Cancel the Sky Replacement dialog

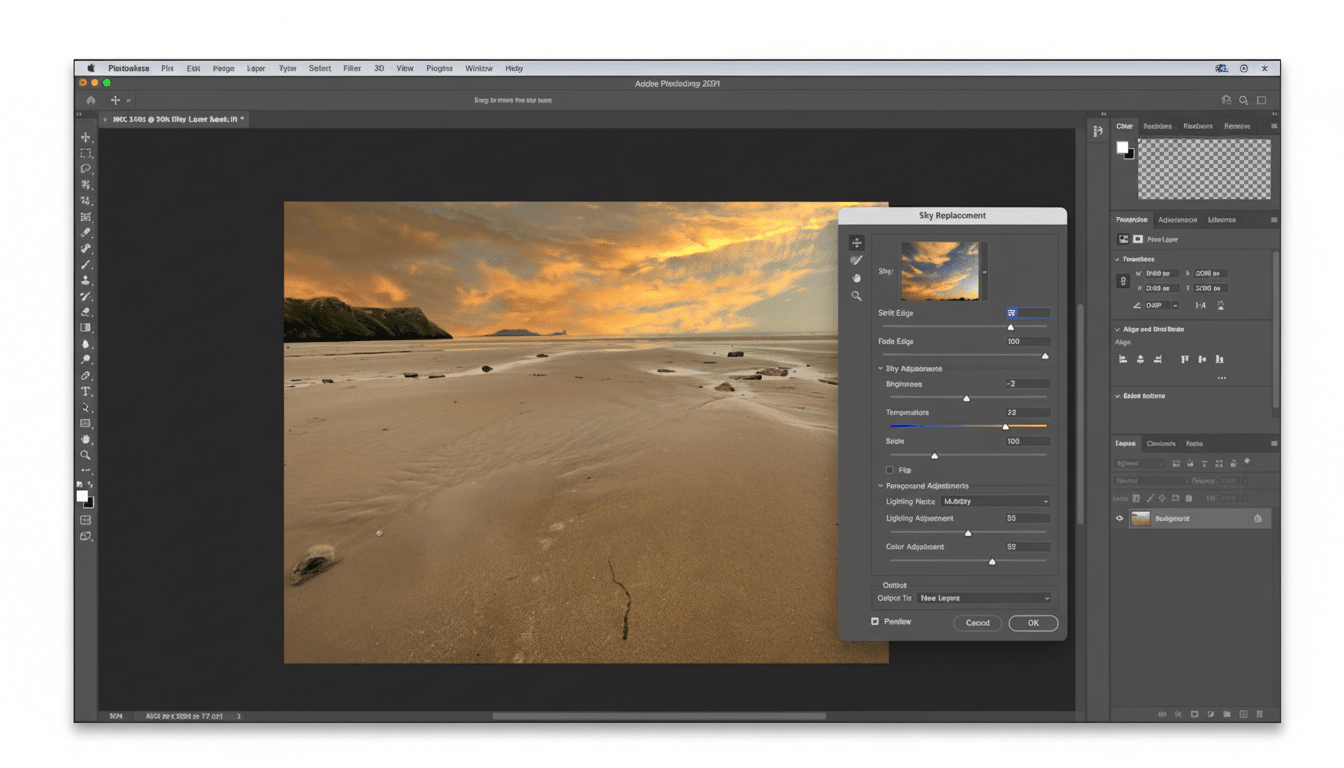click(977, 622)
